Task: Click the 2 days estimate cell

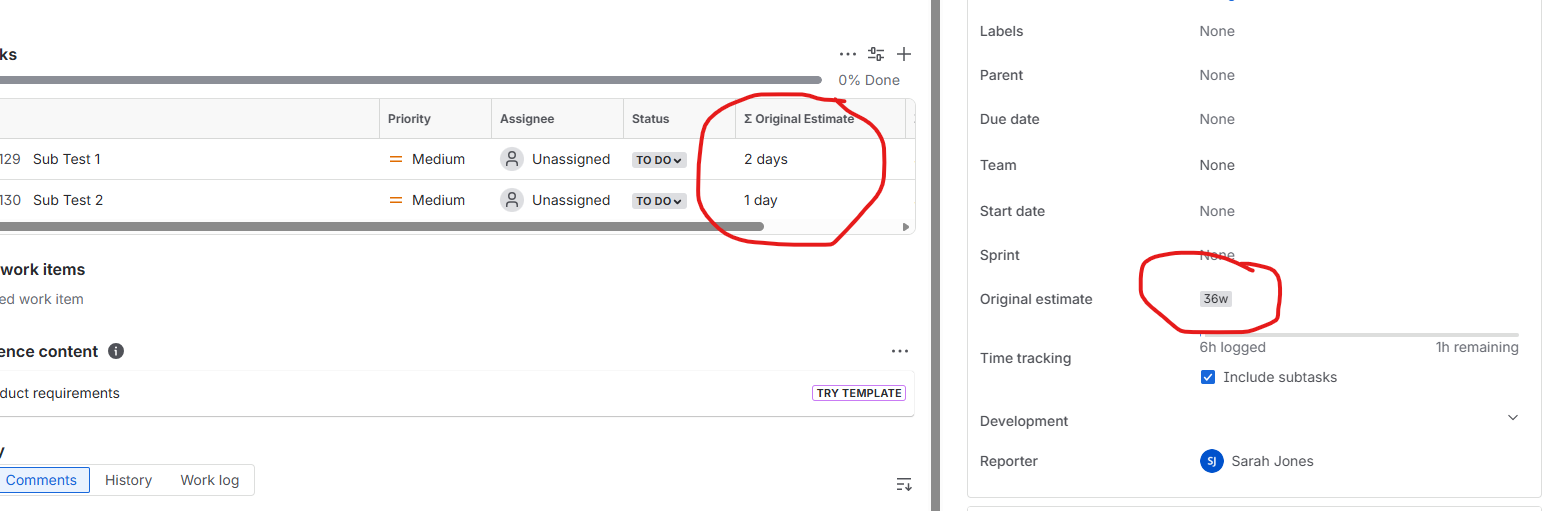Action: pos(766,159)
